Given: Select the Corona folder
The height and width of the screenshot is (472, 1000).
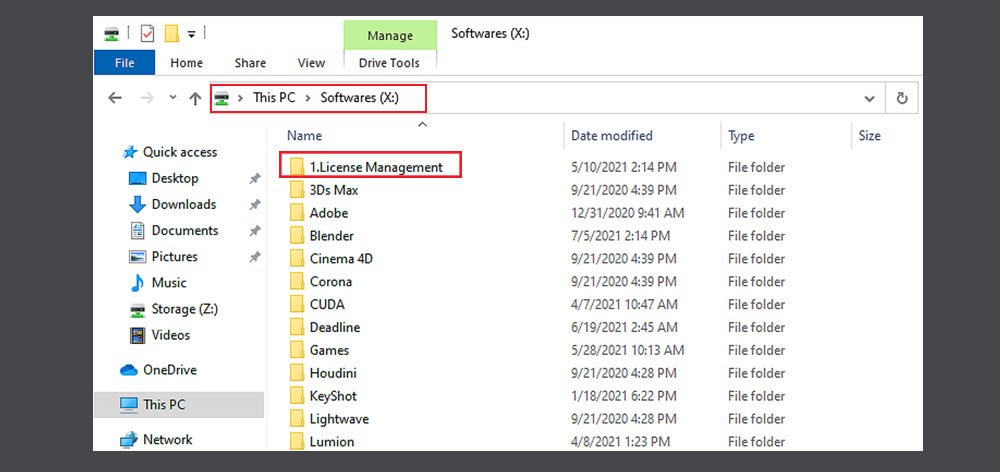Looking at the screenshot, I should 331,281.
